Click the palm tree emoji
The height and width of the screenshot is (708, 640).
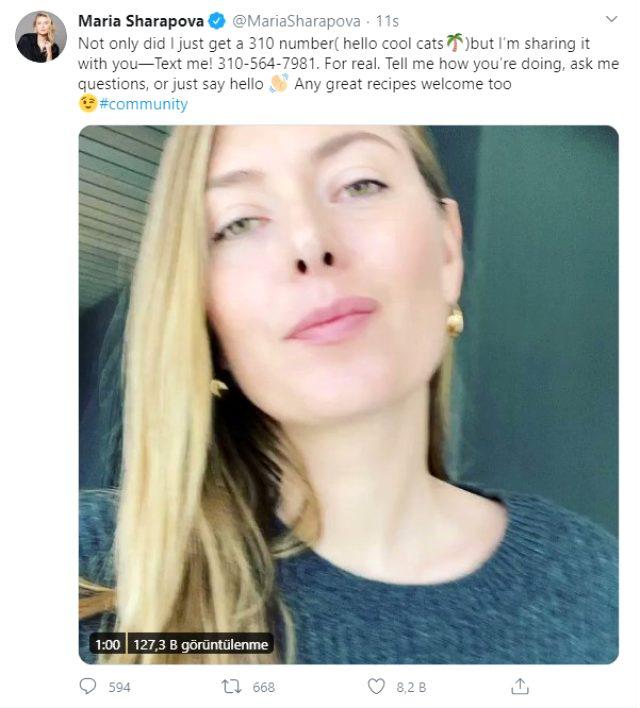pos(454,41)
